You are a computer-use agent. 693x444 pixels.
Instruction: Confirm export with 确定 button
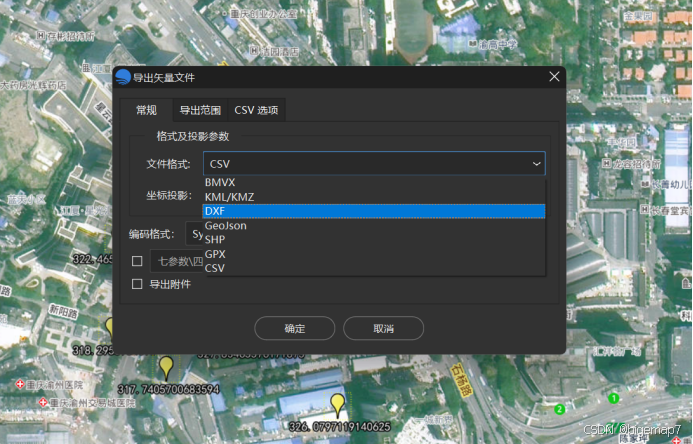[x=294, y=328]
